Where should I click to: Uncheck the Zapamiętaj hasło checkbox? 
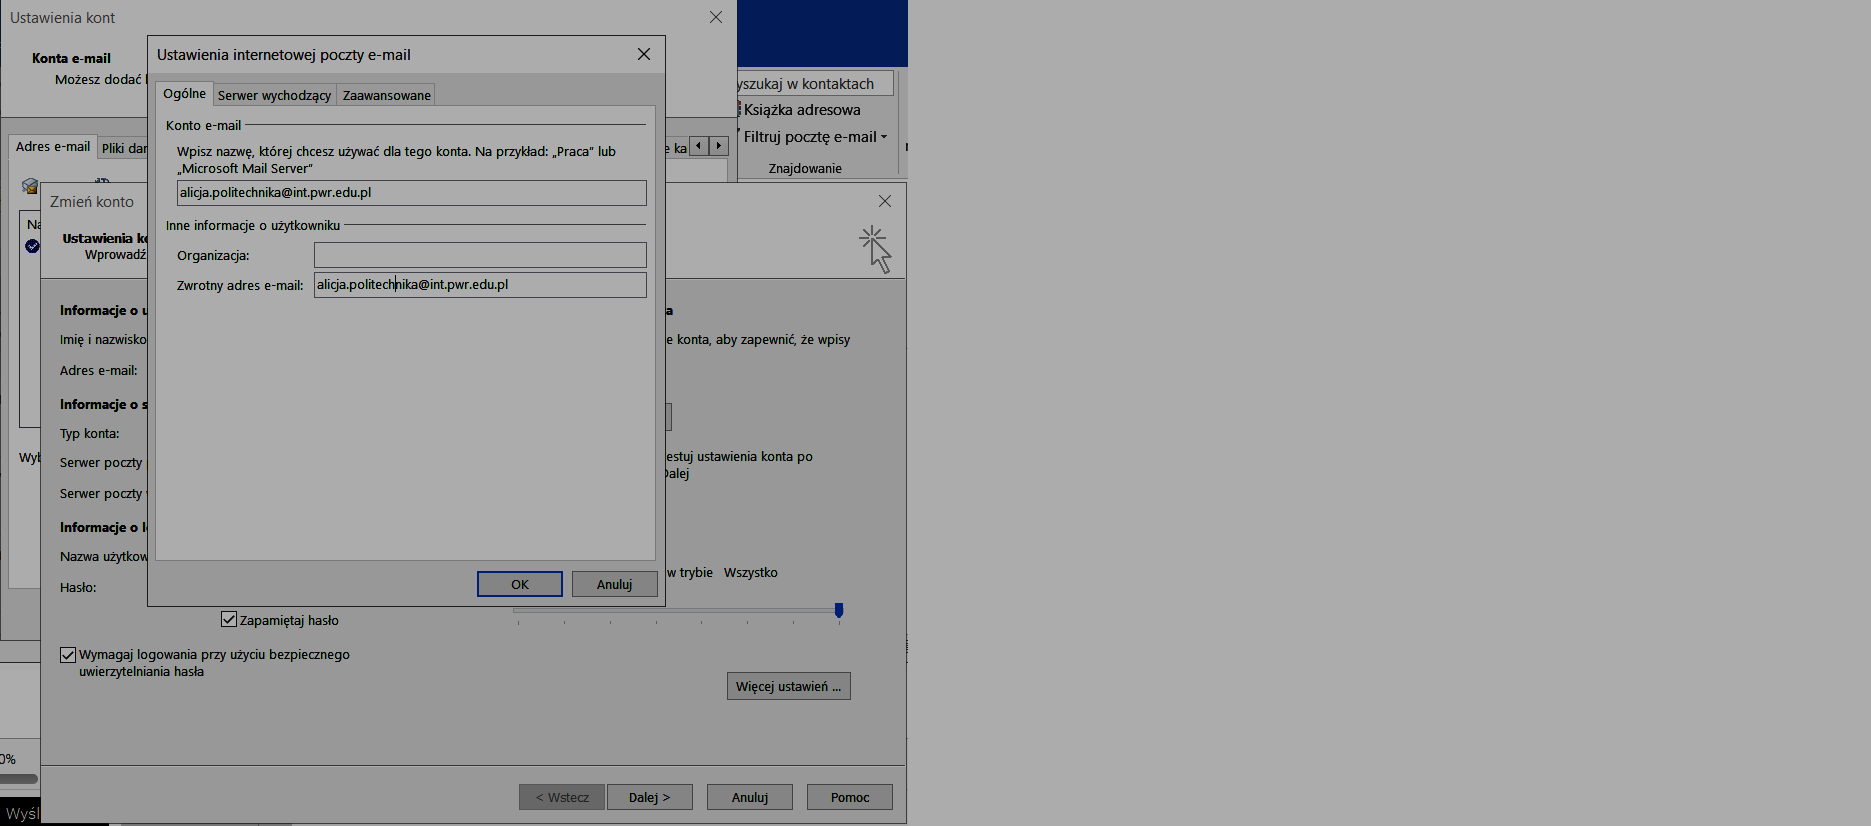point(229,620)
